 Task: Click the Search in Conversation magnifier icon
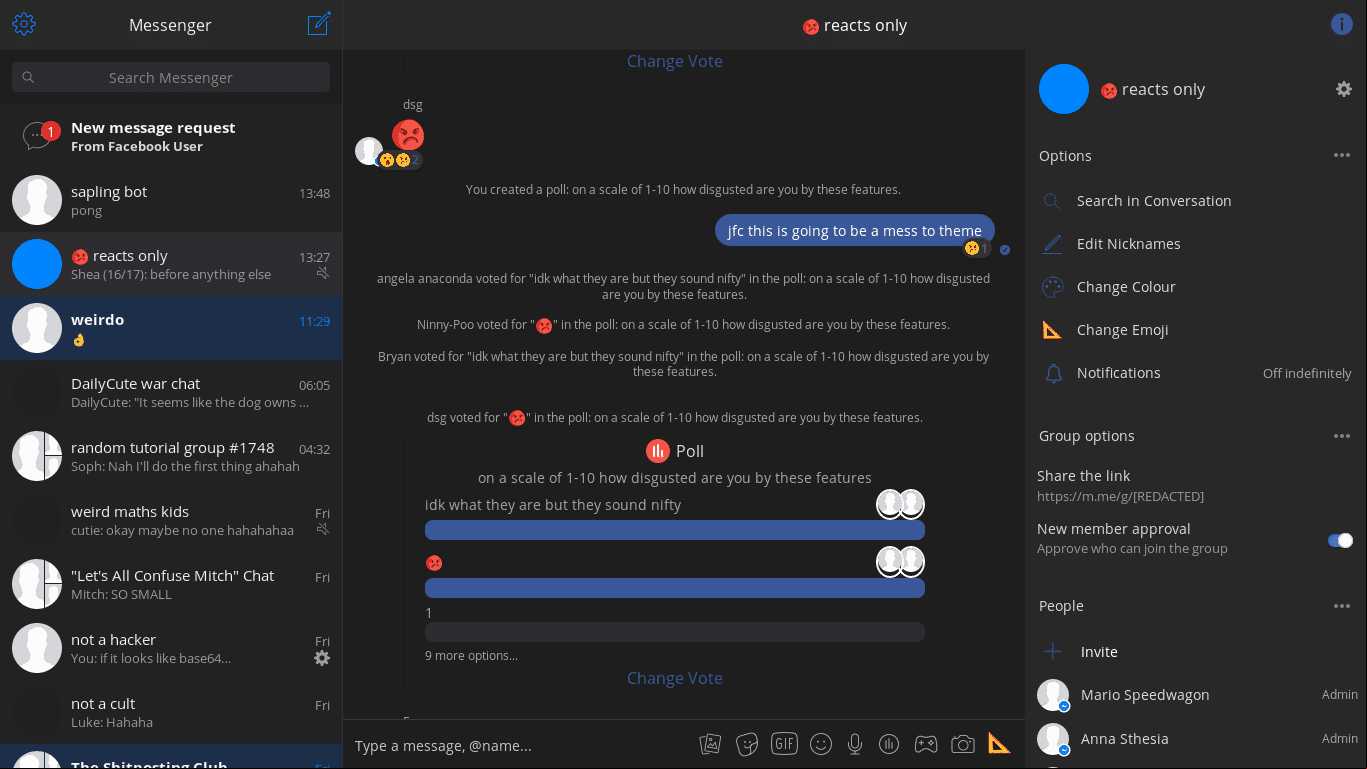[1052, 201]
